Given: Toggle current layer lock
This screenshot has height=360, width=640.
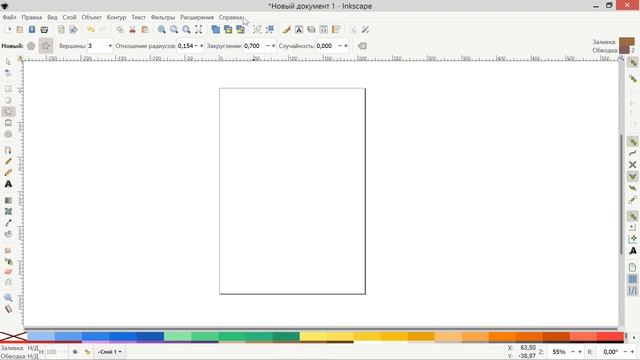Looking at the screenshot, I should pyautogui.click(x=87, y=352).
